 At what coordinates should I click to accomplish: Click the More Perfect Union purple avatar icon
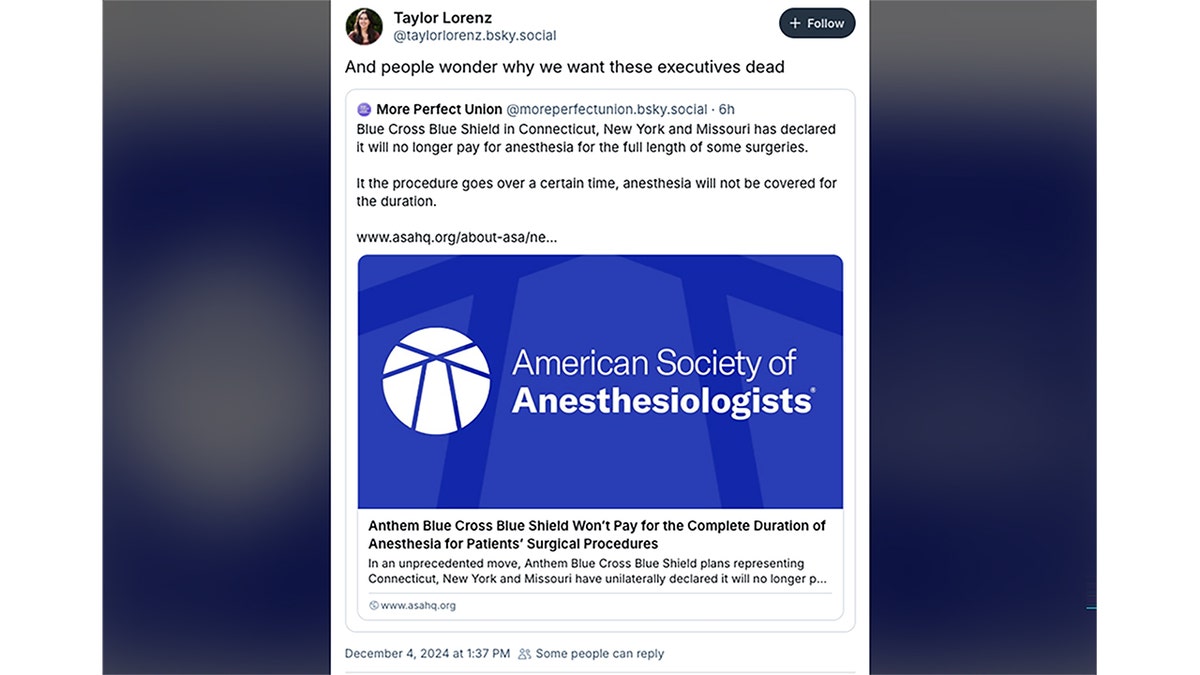[364, 109]
